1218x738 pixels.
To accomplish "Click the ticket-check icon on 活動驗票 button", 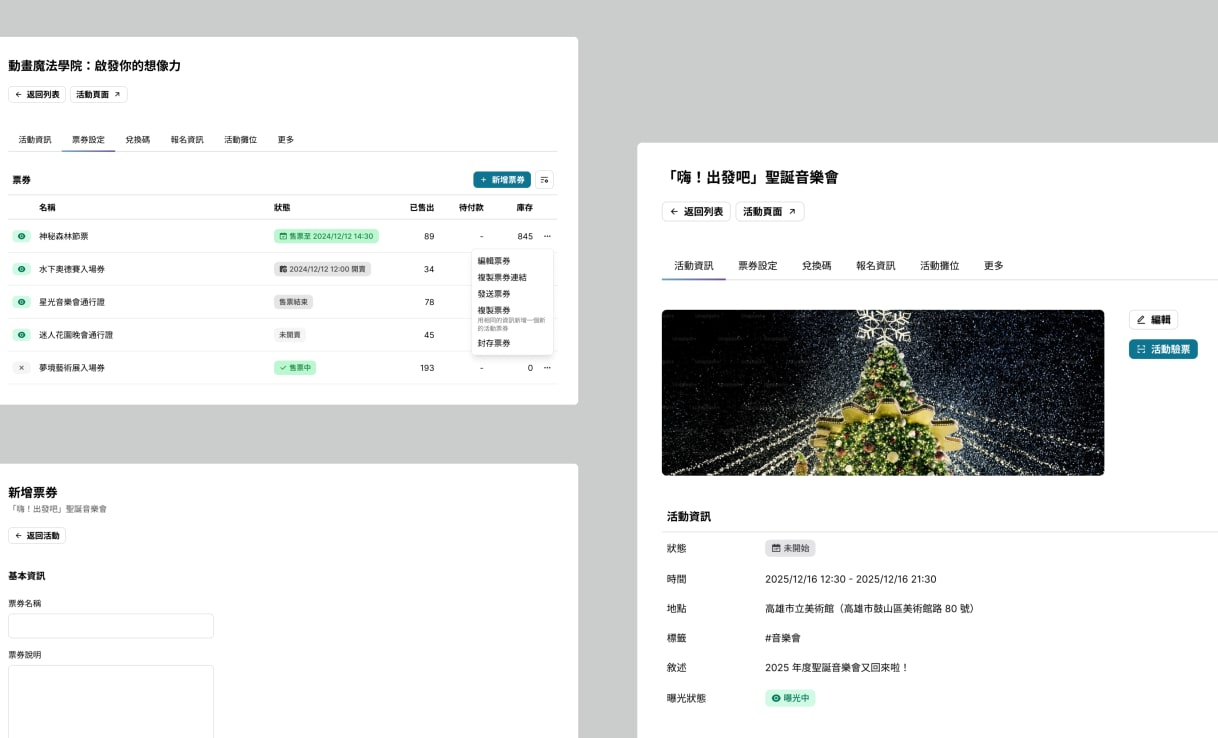I will click(1142, 349).
